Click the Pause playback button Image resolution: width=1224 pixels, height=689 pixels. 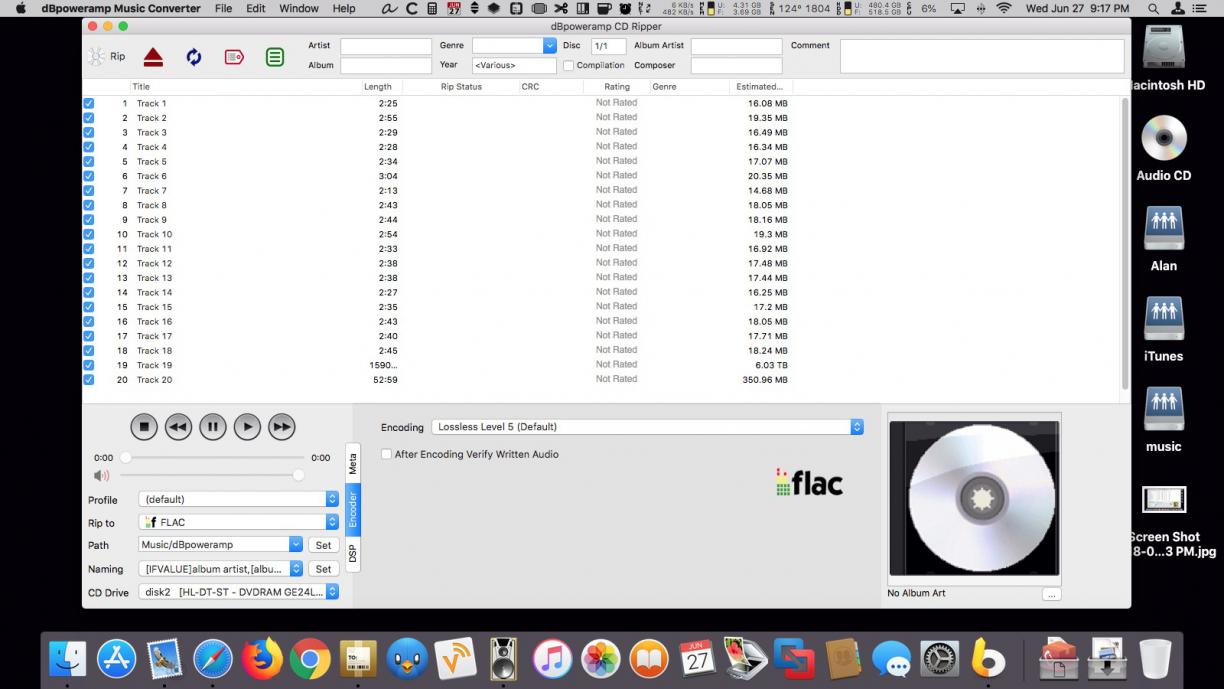tap(212, 427)
